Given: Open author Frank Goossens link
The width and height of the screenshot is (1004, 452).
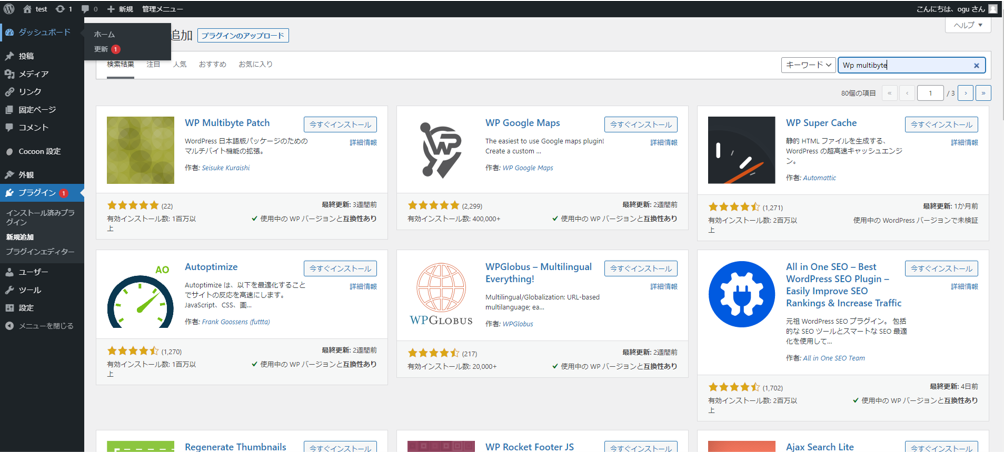Looking at the screenshot, I should (x=236, y=322).
